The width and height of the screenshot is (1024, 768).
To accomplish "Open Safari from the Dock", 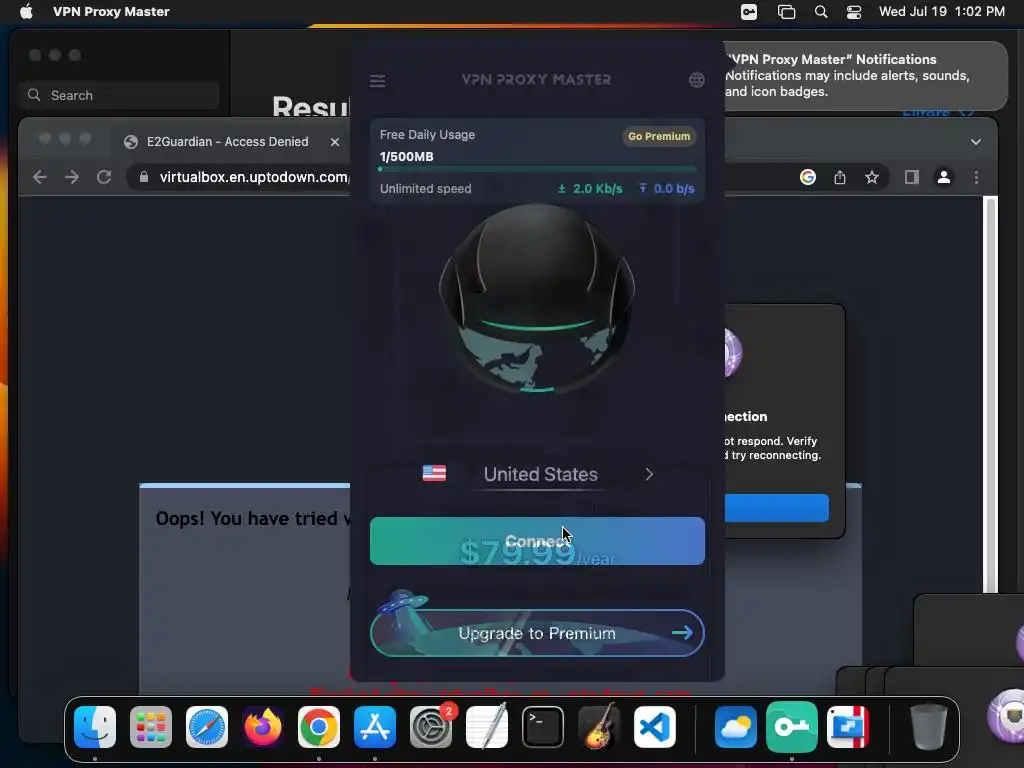I will 207,727.
